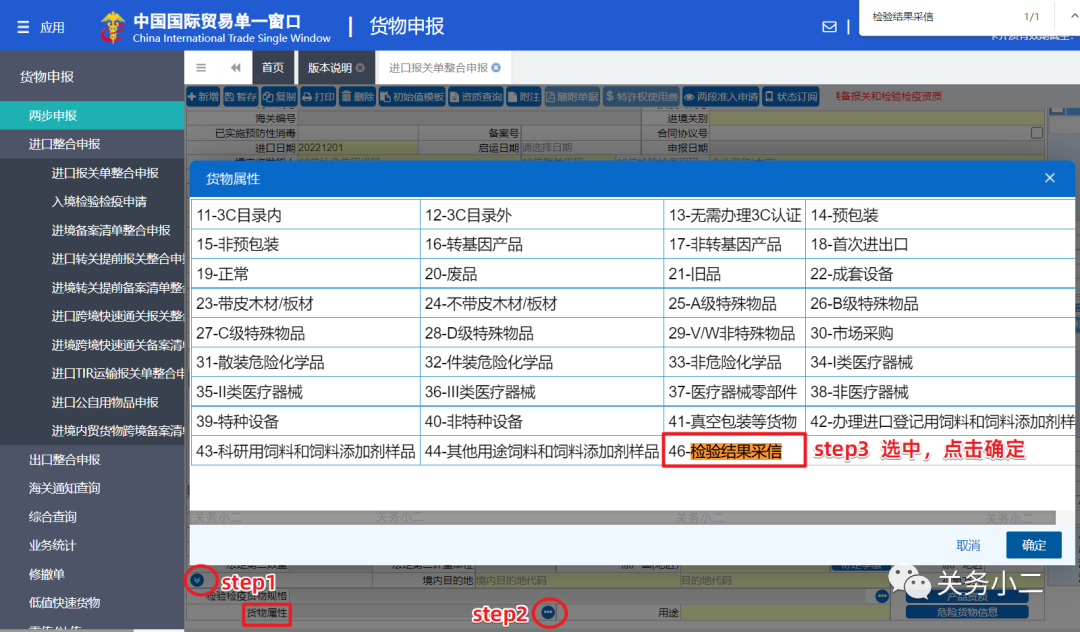Click the 货物申报 sidebar header
Screen dimensions: 1080x632
[47, 76]
